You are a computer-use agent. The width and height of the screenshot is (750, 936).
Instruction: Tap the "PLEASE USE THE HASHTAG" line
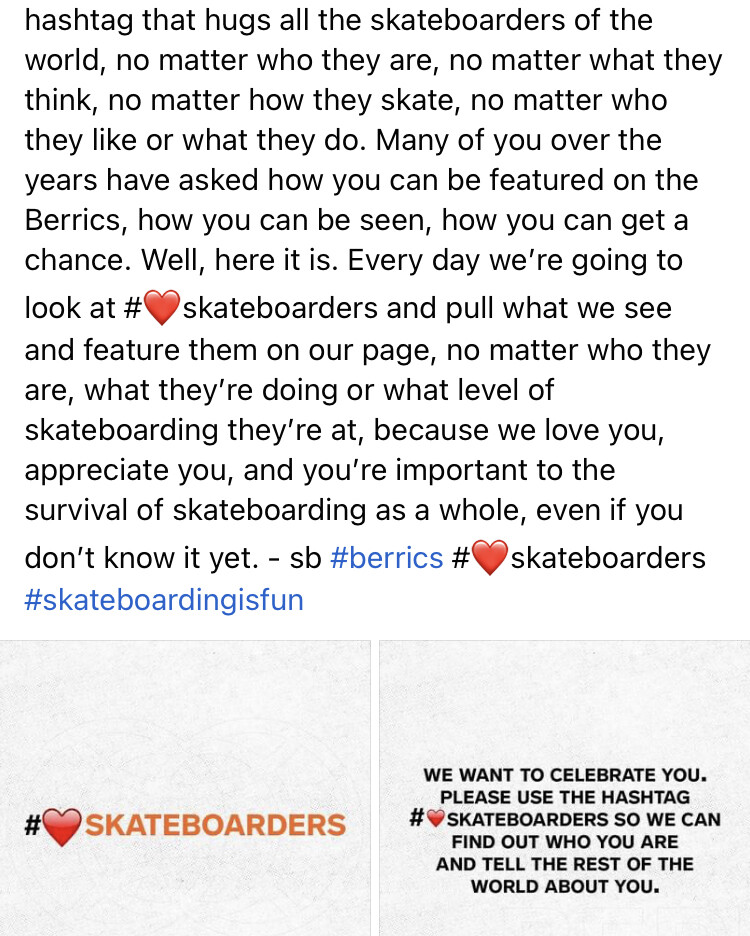565,797
